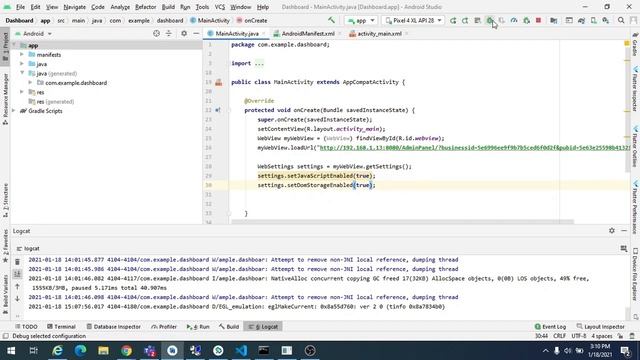This screenshot has width=640, height=360.
Task: Expand the res folder arrow above res (generated)
Action: [x=22, y=92]
